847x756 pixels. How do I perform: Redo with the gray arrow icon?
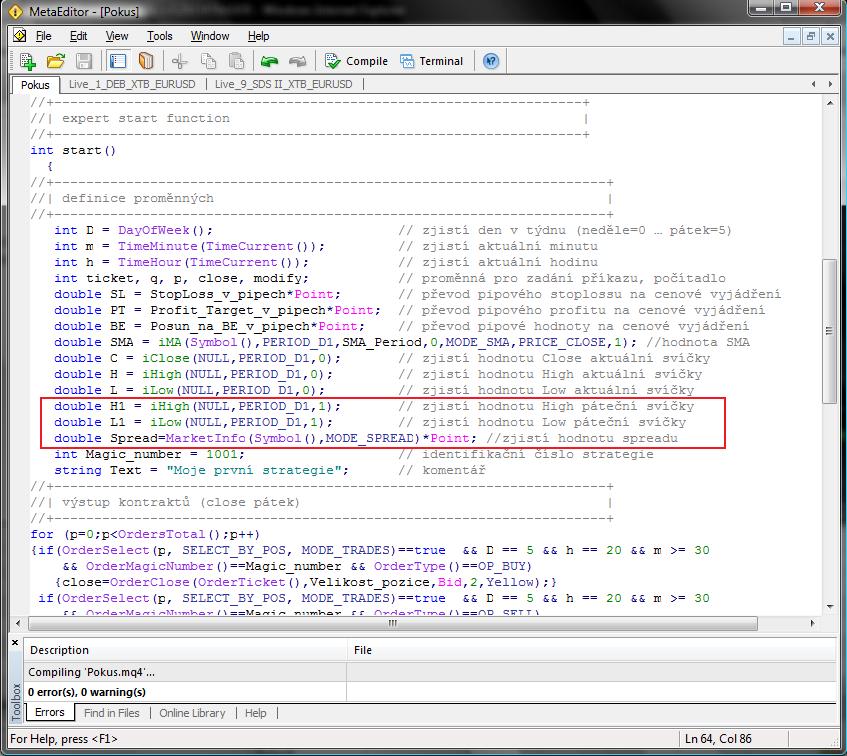point(297,61)
